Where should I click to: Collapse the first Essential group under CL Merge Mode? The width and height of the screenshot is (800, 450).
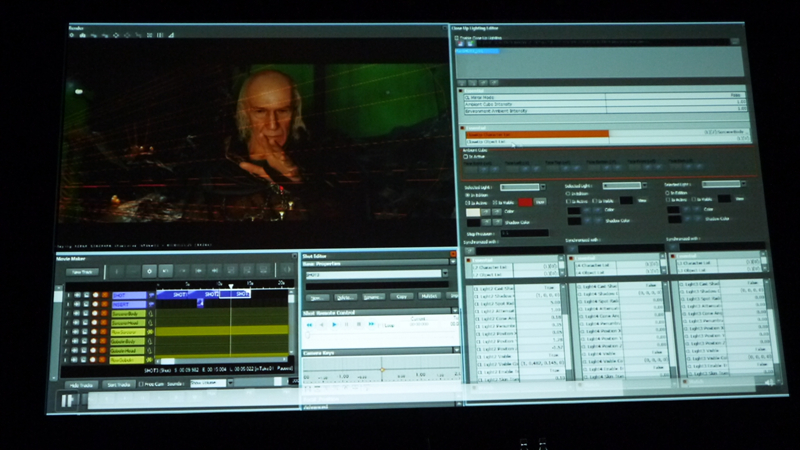click(x=461, y=91)
